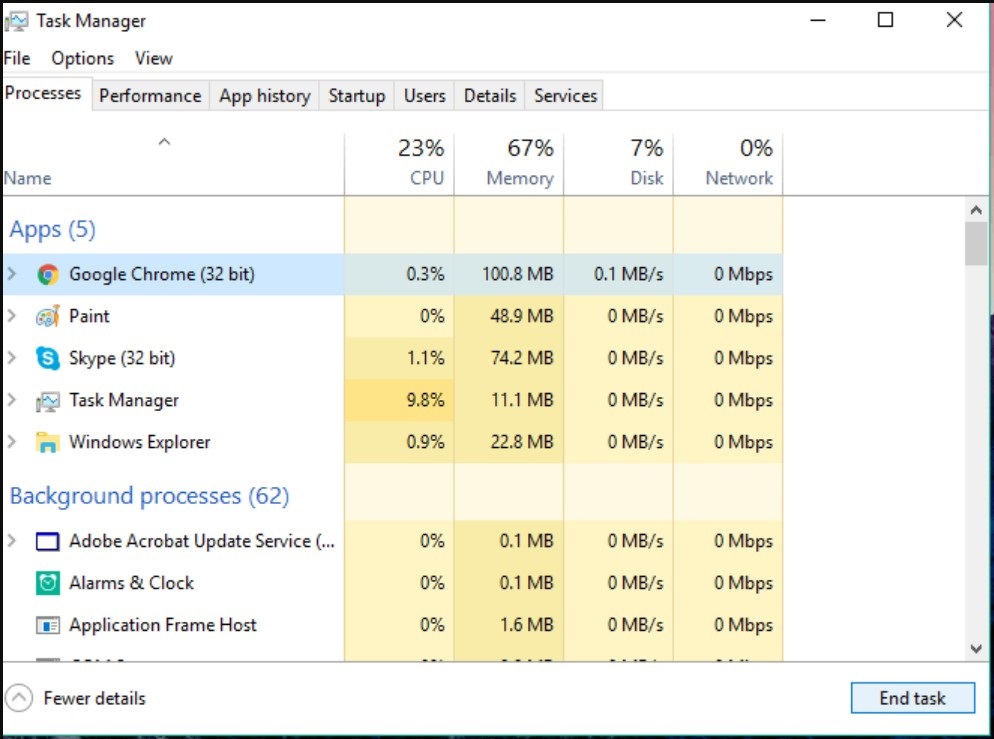994x739 pixels.
Task: Click the scrollbar up arrow
Action: 976,210
